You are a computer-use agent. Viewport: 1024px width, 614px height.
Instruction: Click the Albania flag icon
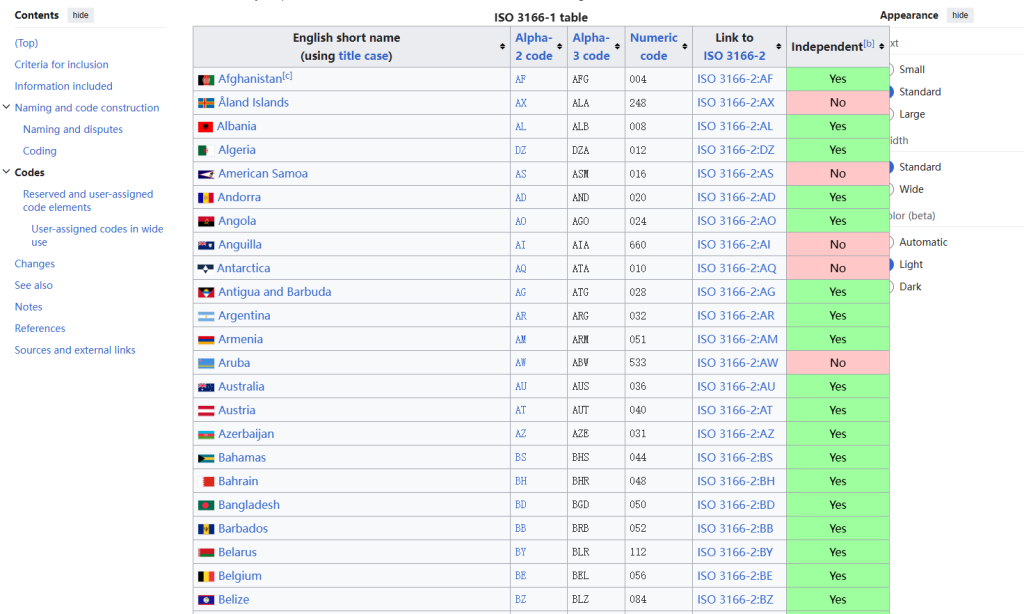[206, 127]
